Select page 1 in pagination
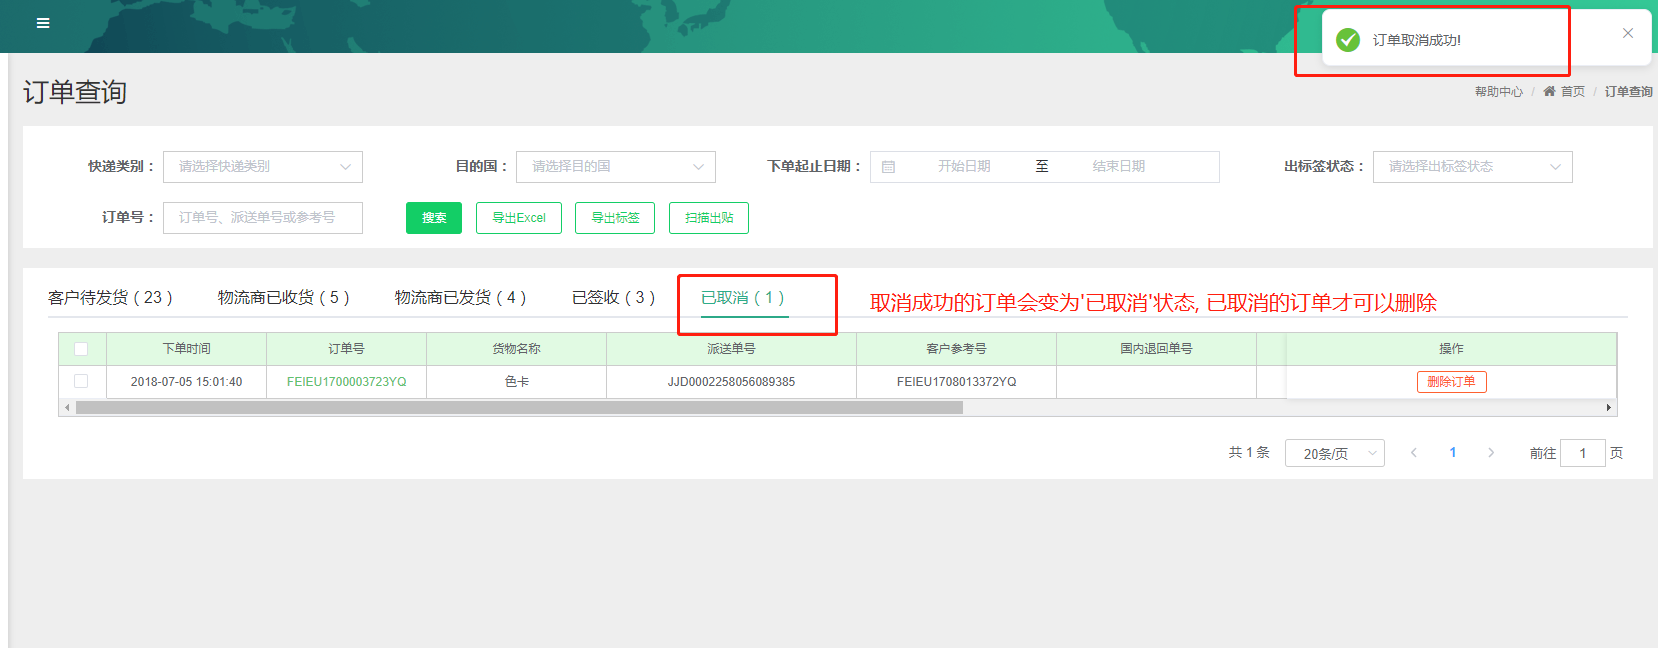 (x=1453, y=453)
